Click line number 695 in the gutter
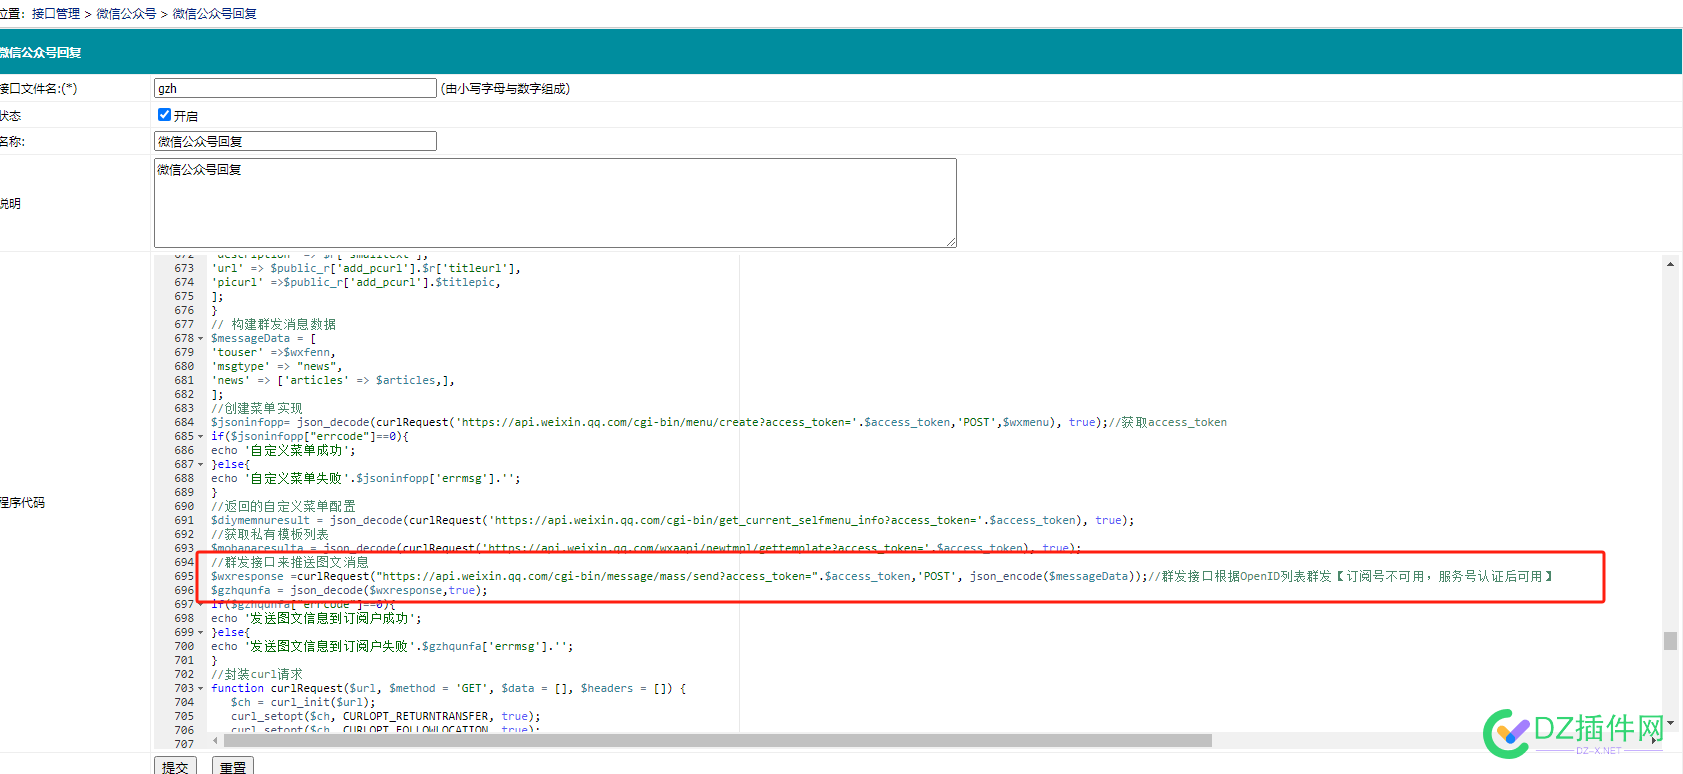This screenshot has width=1683, height=774. pyautogui.click(x=184, y=576)
